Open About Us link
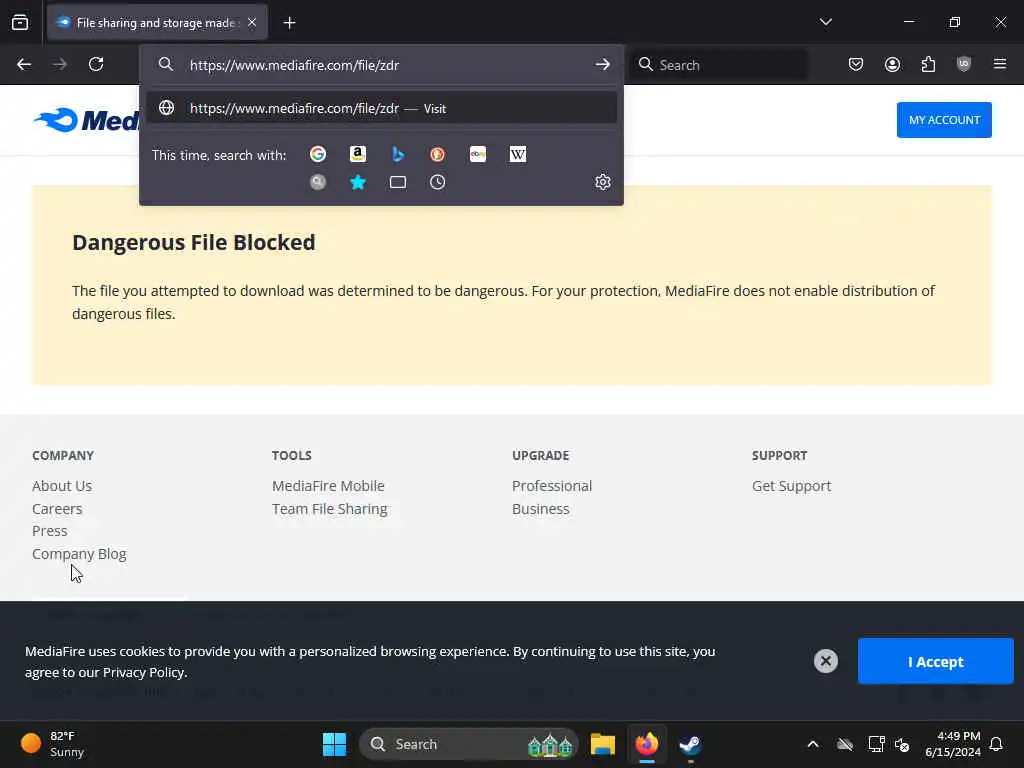 tap(62, 486)
